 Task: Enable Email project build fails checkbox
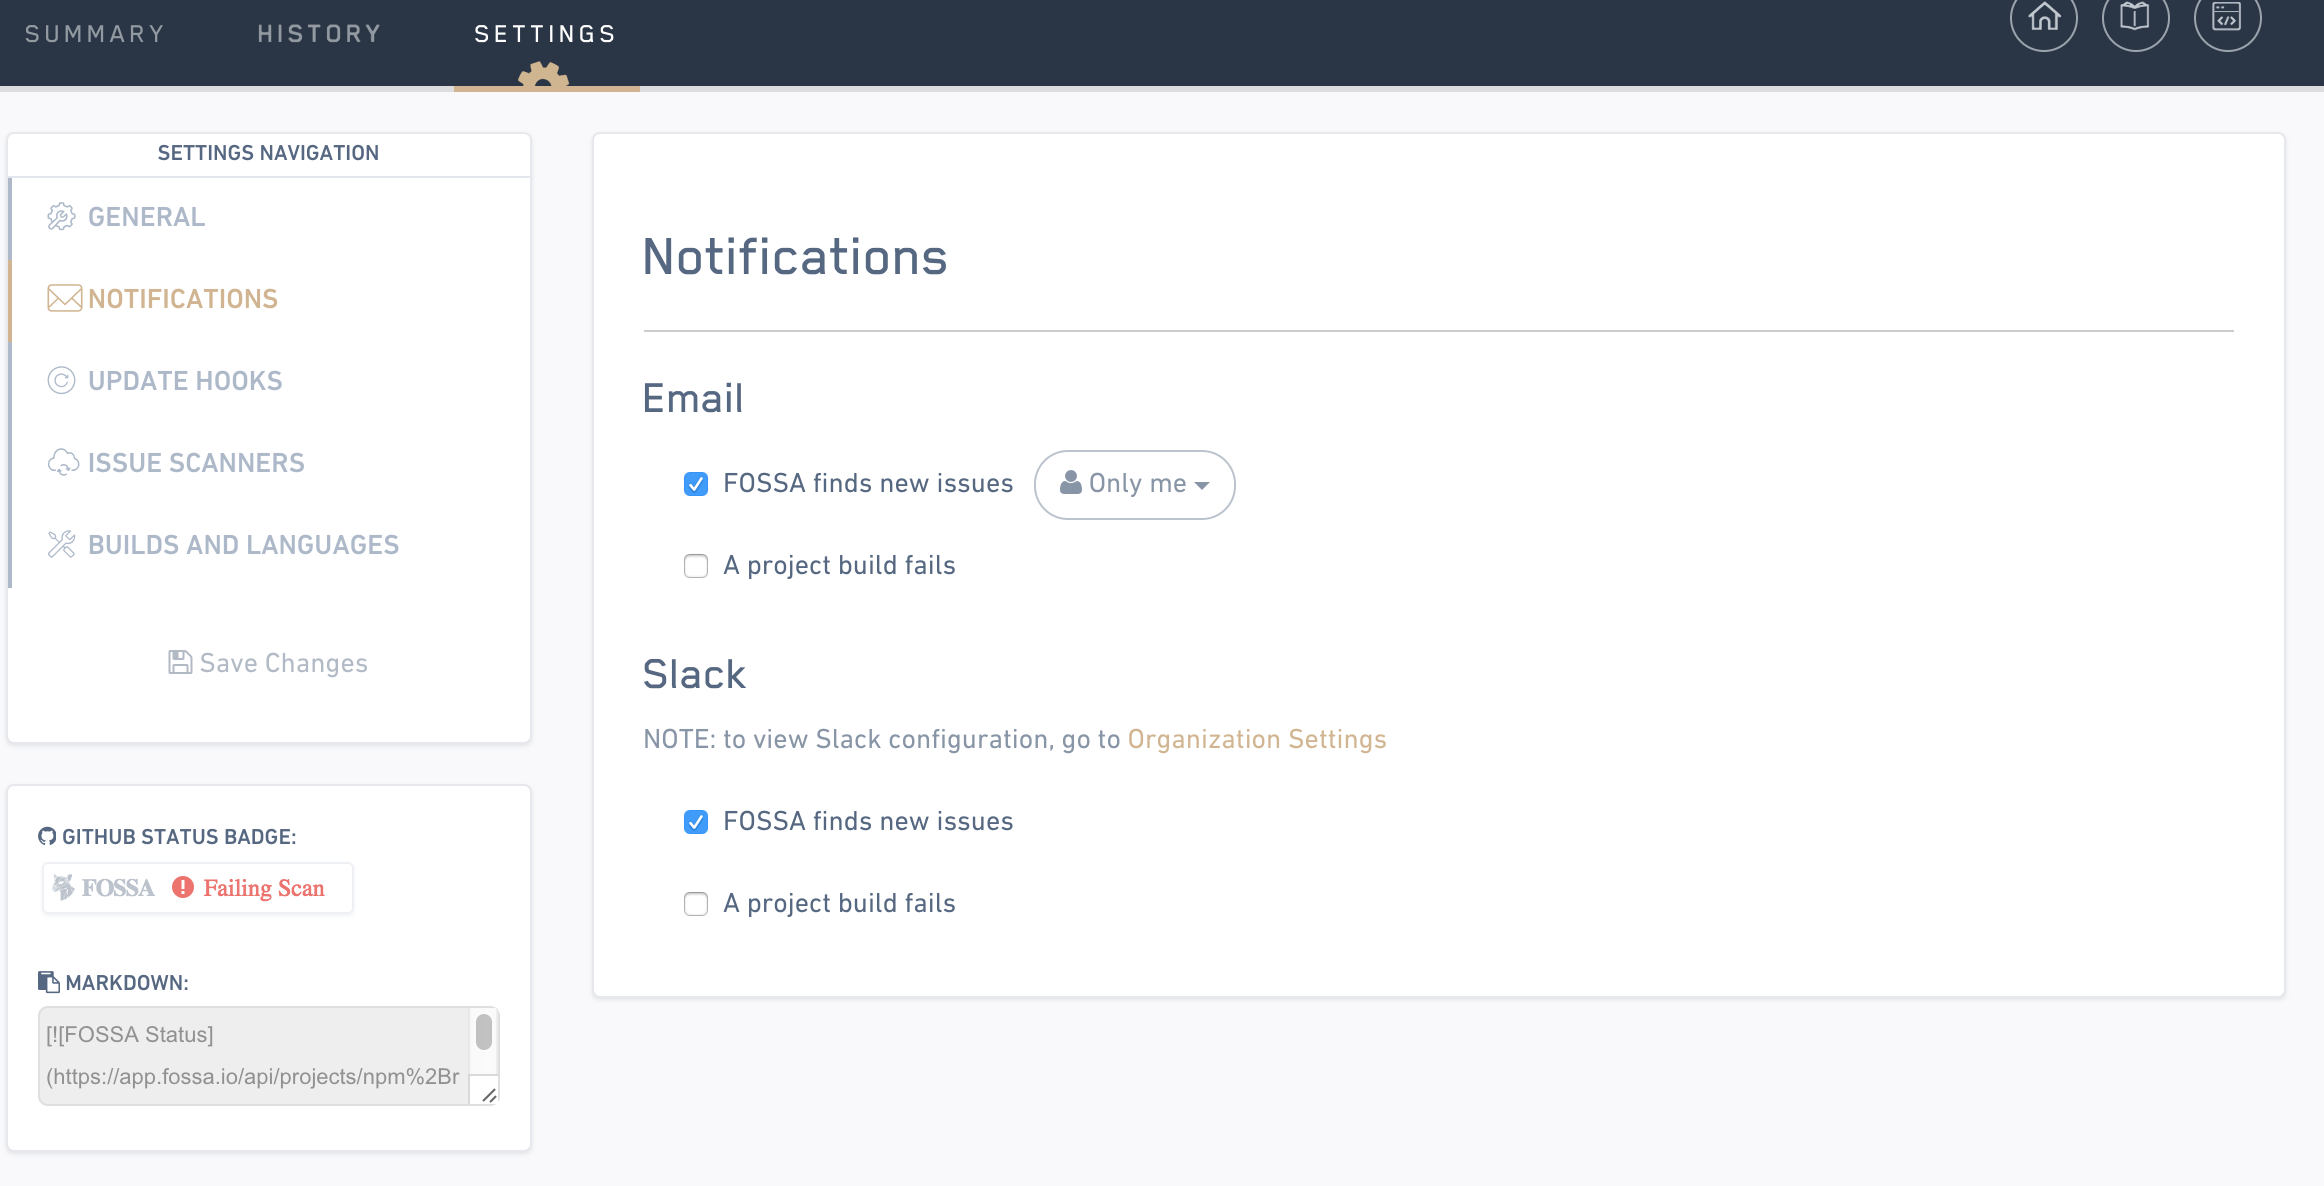point(696,566)
